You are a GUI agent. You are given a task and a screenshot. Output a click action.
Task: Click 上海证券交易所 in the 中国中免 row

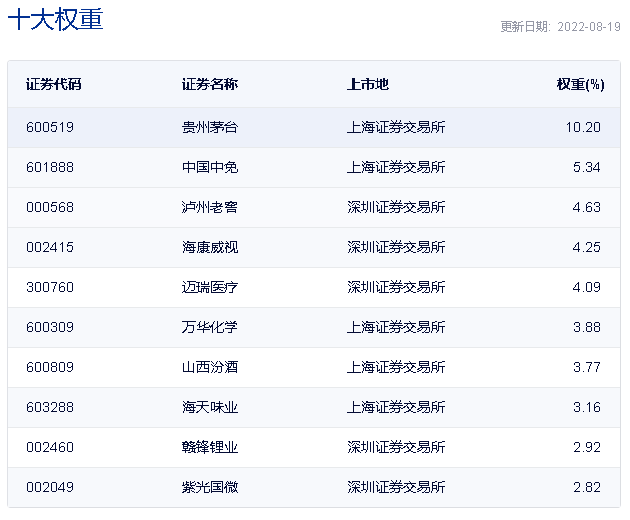tap(396, 167)
